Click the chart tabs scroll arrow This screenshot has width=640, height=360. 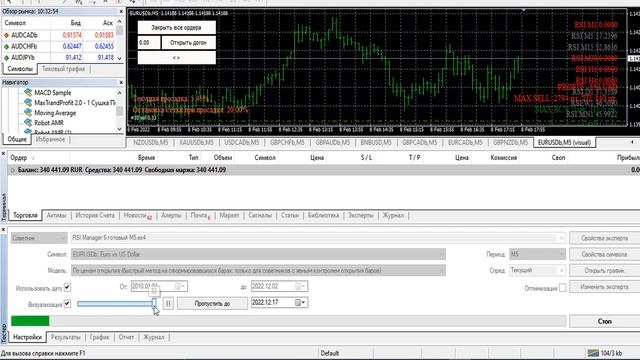[x=632, y=142]
